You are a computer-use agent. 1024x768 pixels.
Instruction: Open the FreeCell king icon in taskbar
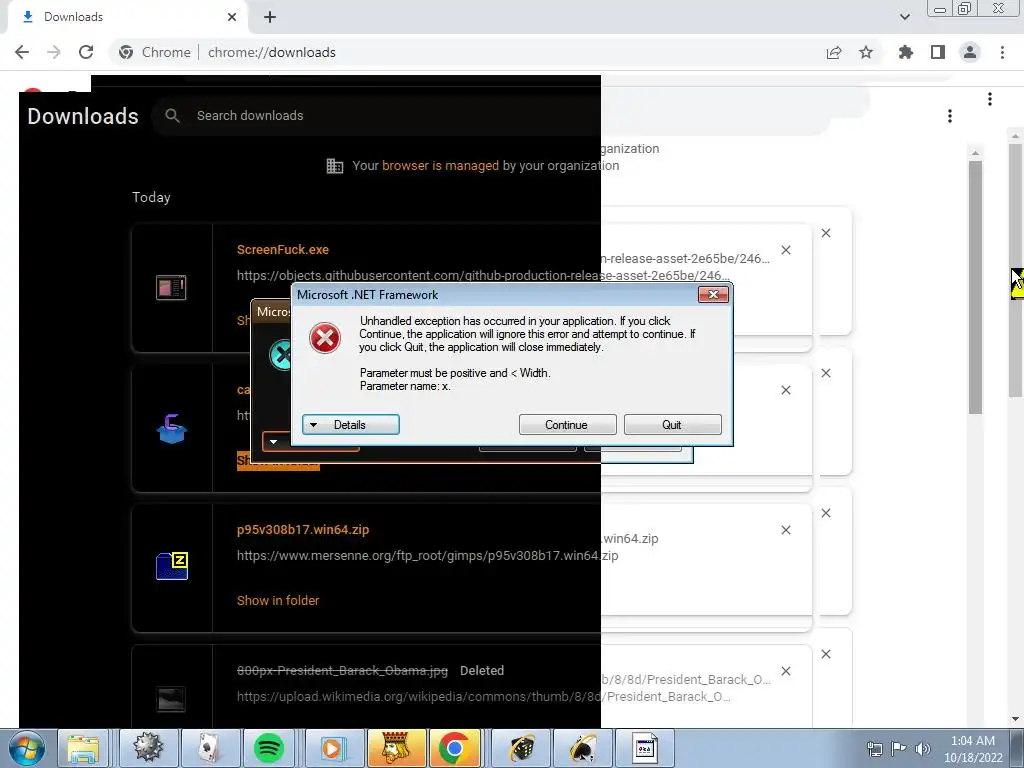coord(396,748)
